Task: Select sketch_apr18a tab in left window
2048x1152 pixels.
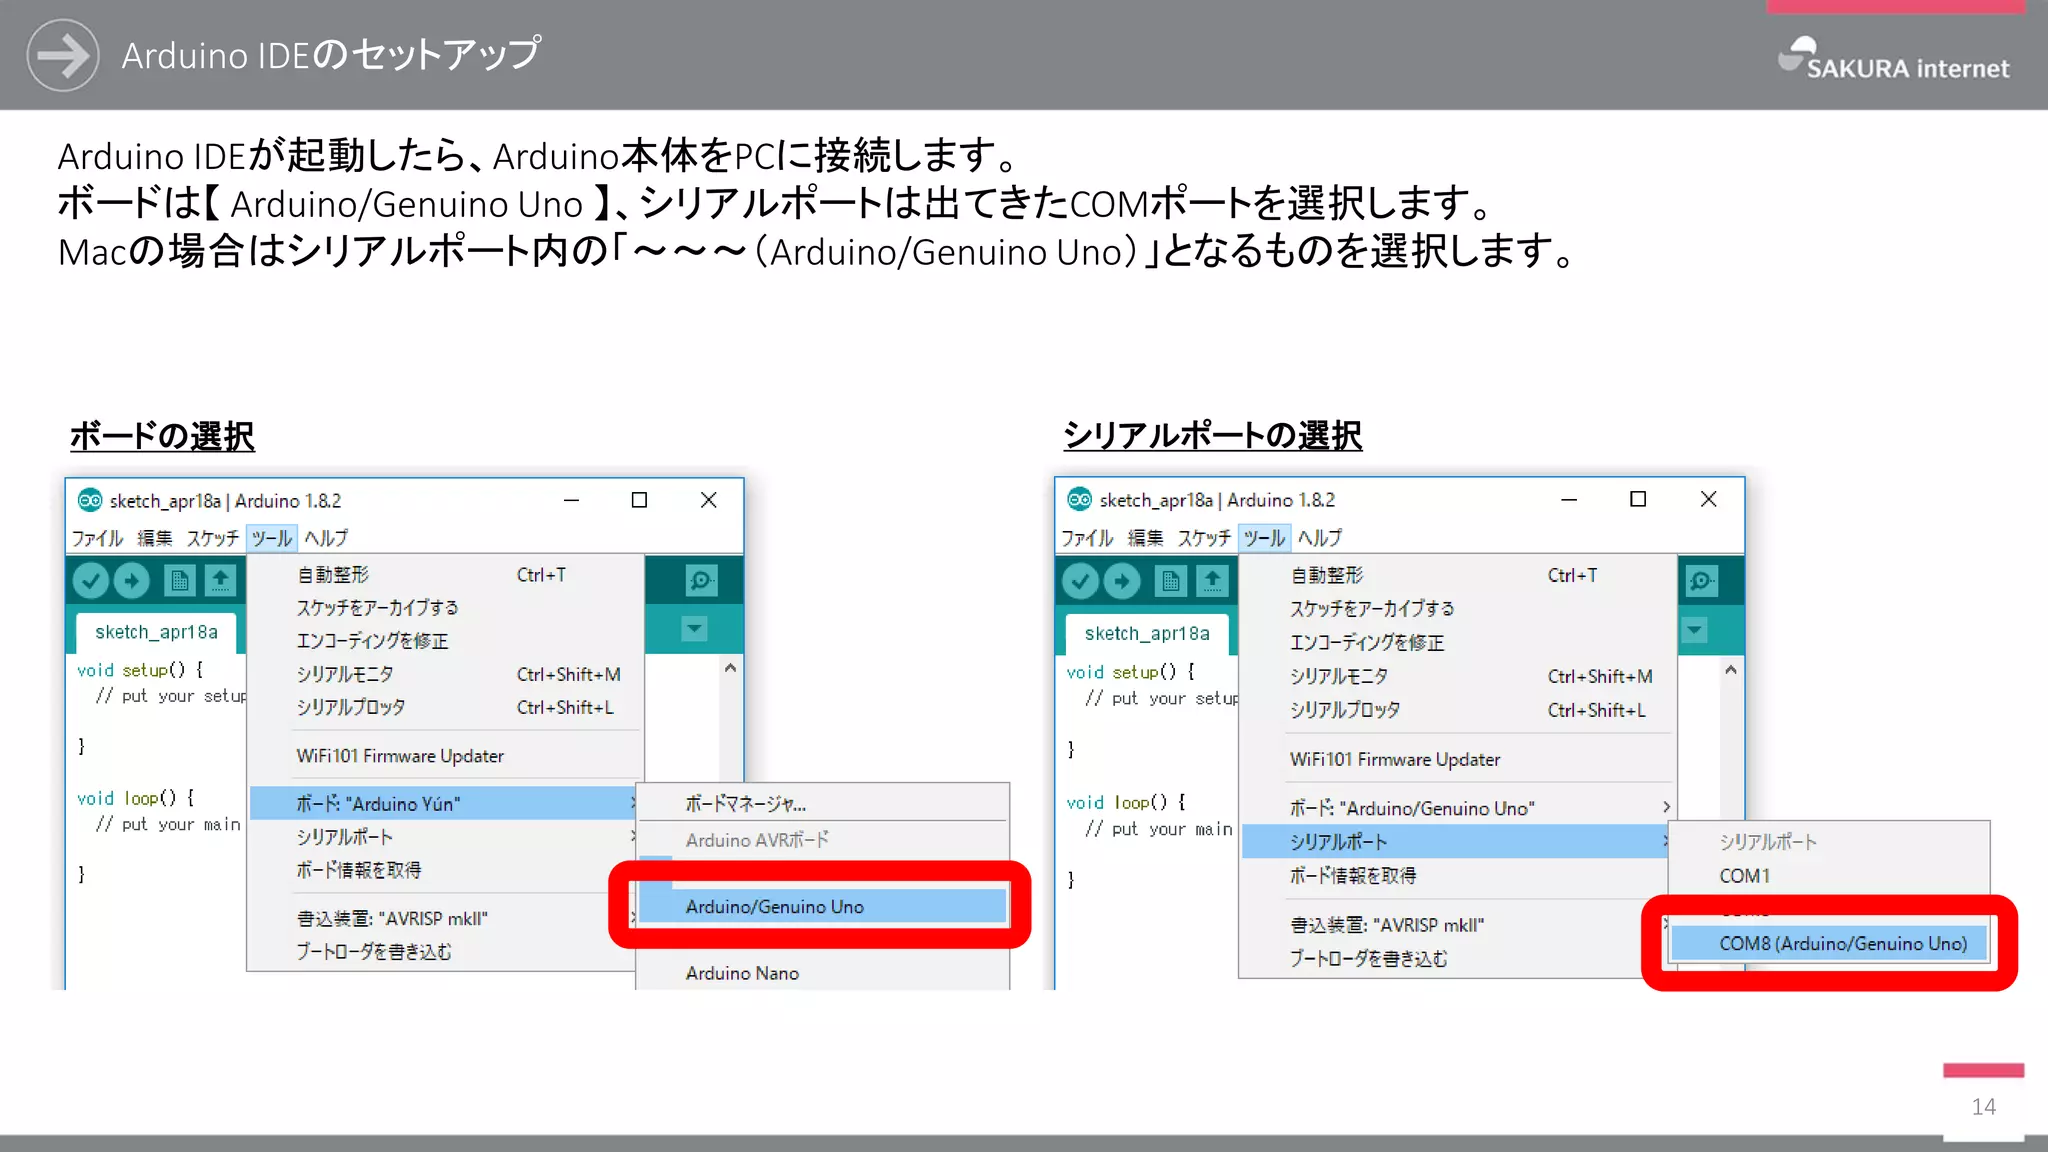Action: (156, 632)
